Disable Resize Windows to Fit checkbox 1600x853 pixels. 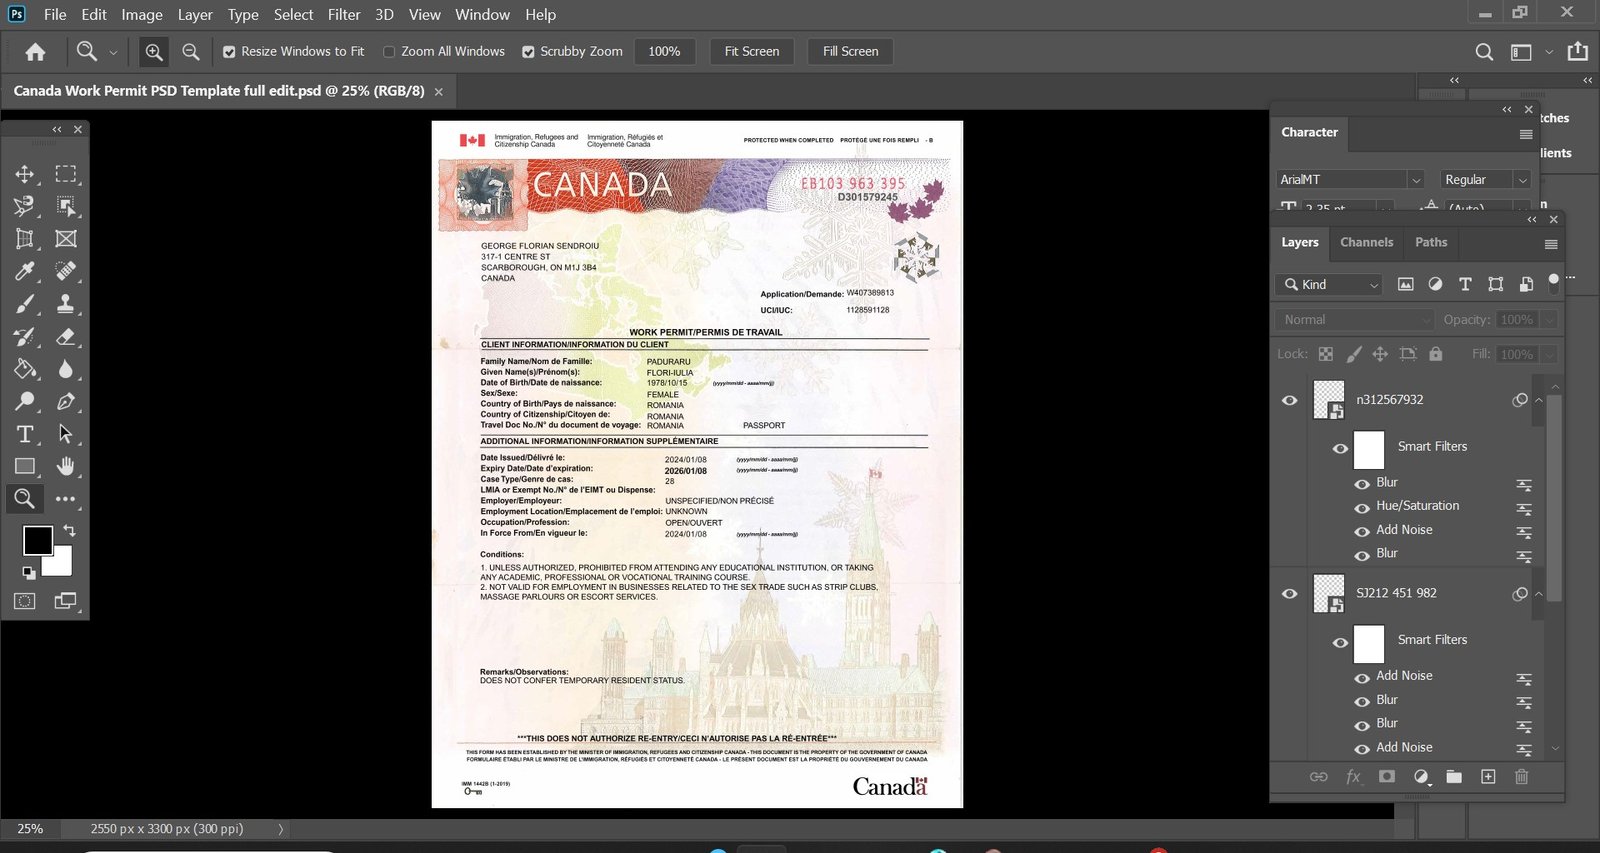229,52
